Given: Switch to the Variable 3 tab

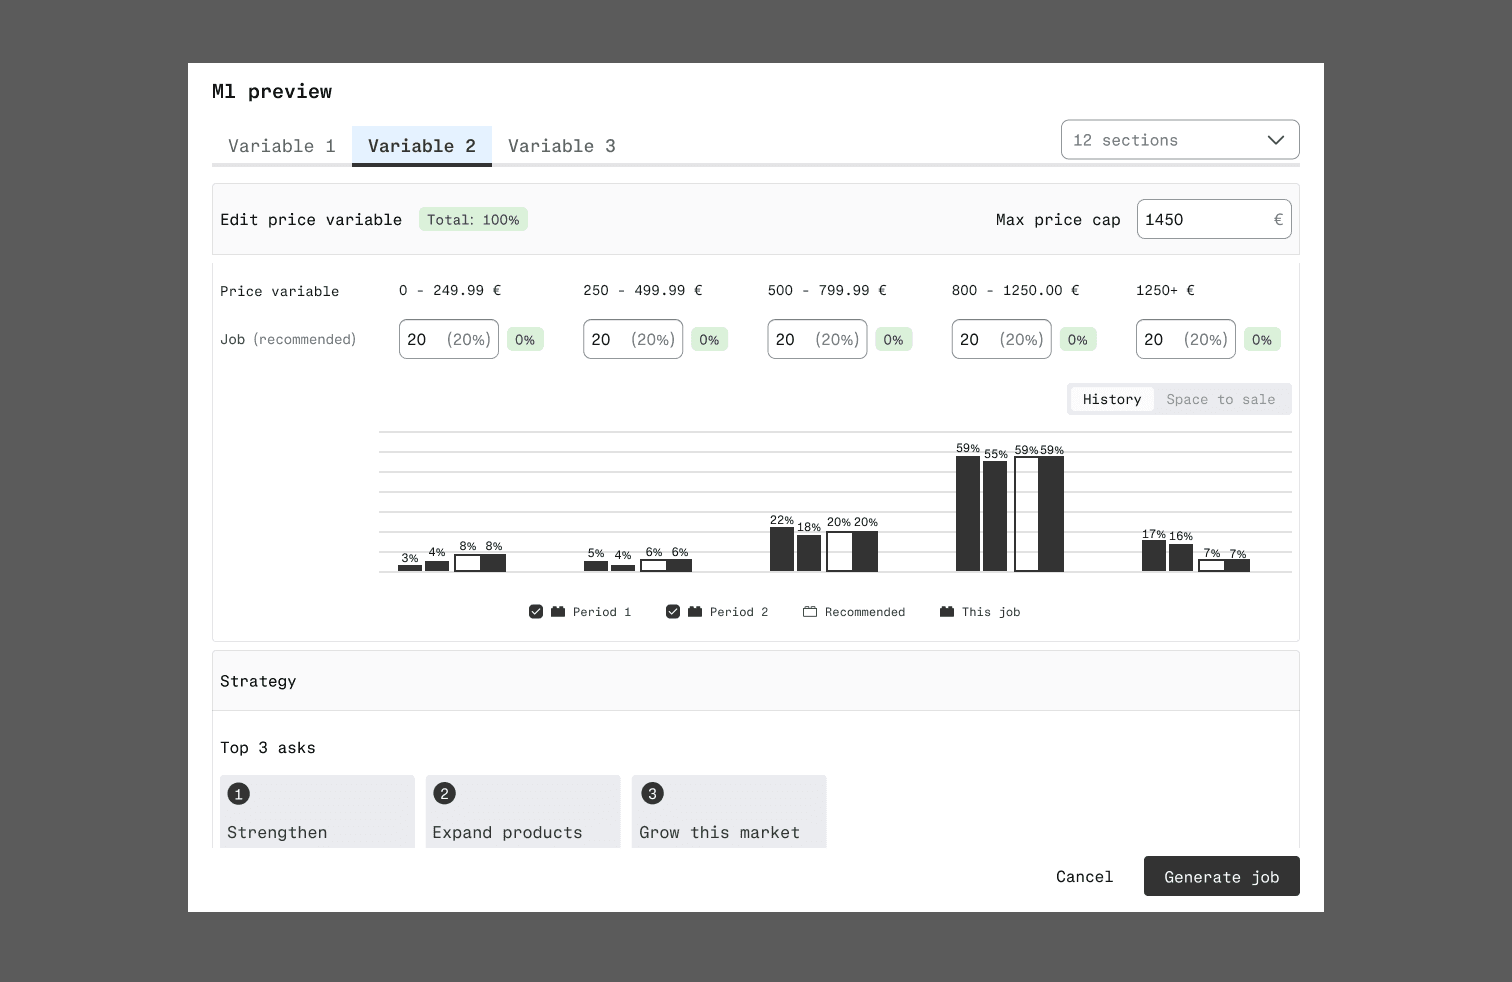Looking at the screenshot, I should [x=562, y=146].
